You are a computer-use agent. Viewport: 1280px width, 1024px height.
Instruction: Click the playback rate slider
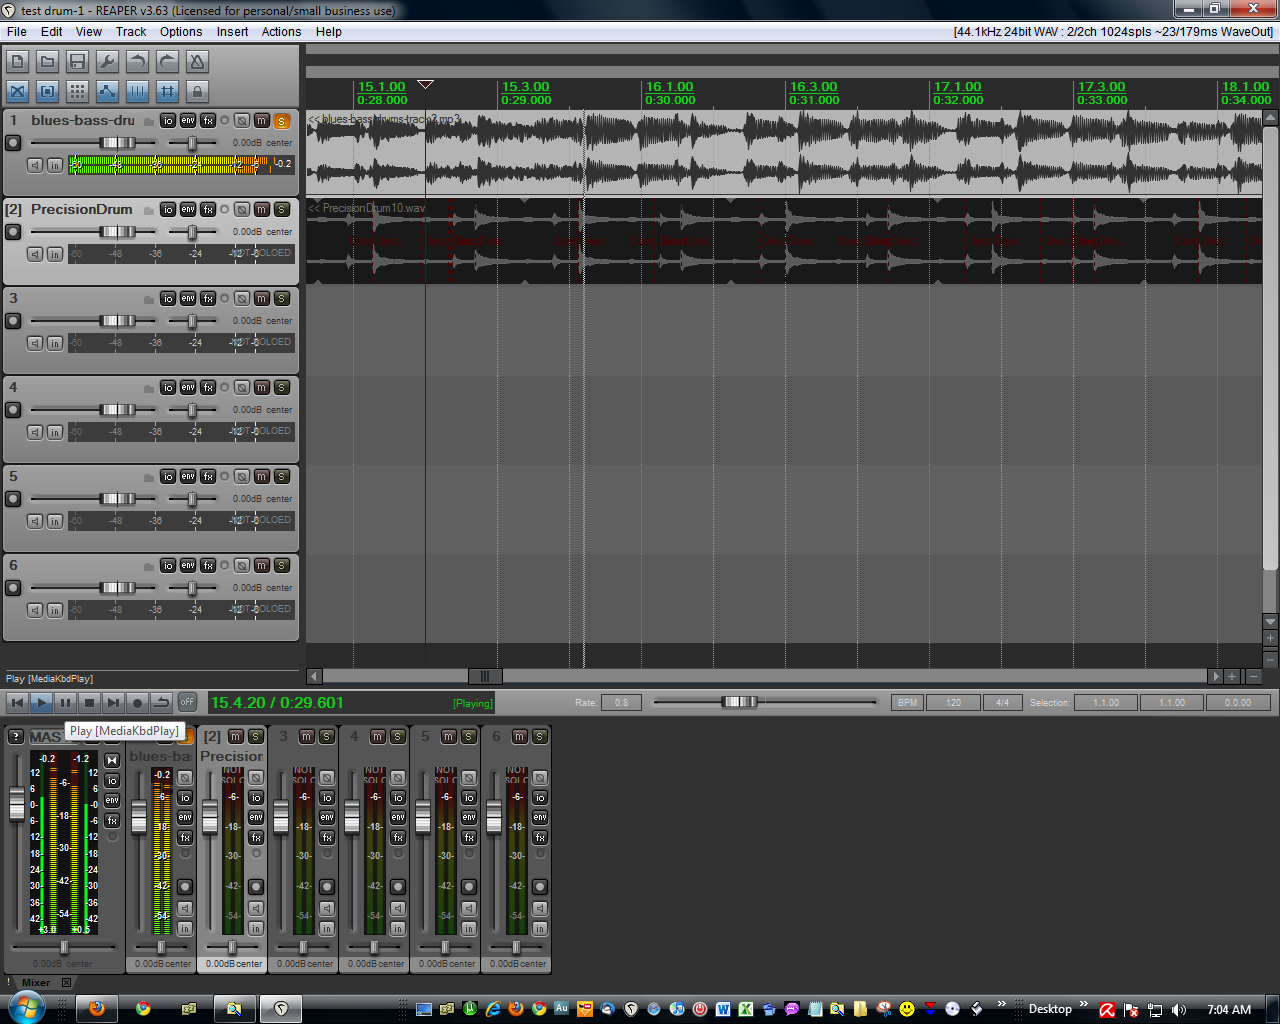(x=740, y=702)
